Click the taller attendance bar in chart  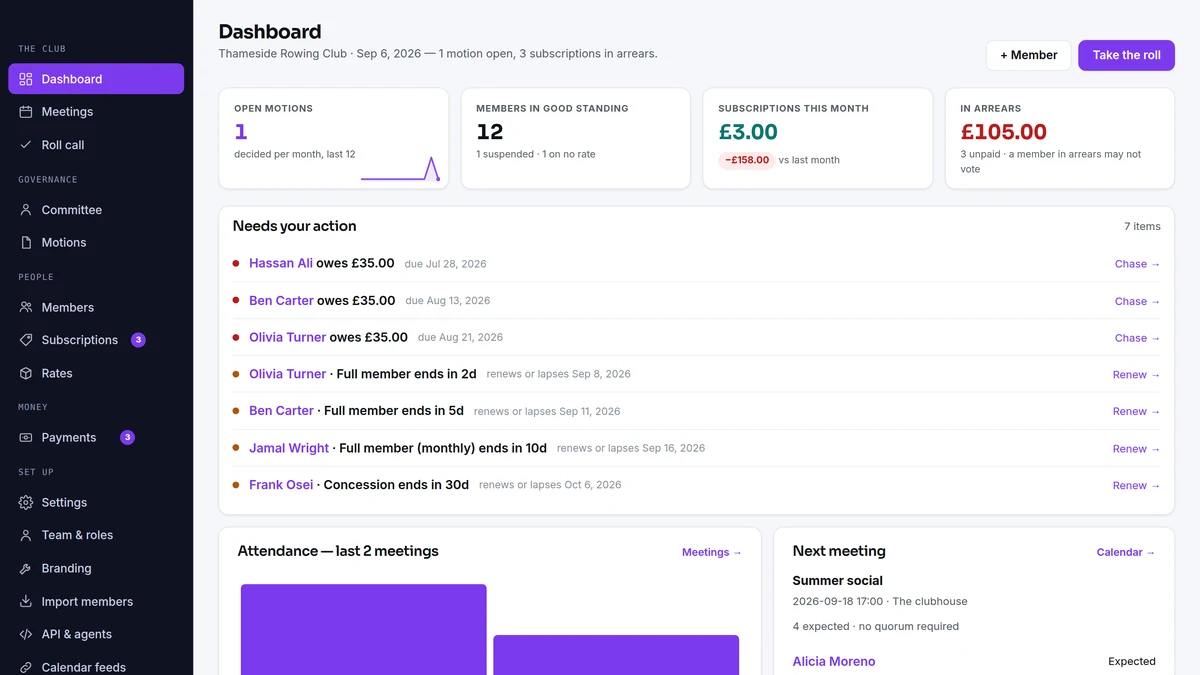point(363,629)
